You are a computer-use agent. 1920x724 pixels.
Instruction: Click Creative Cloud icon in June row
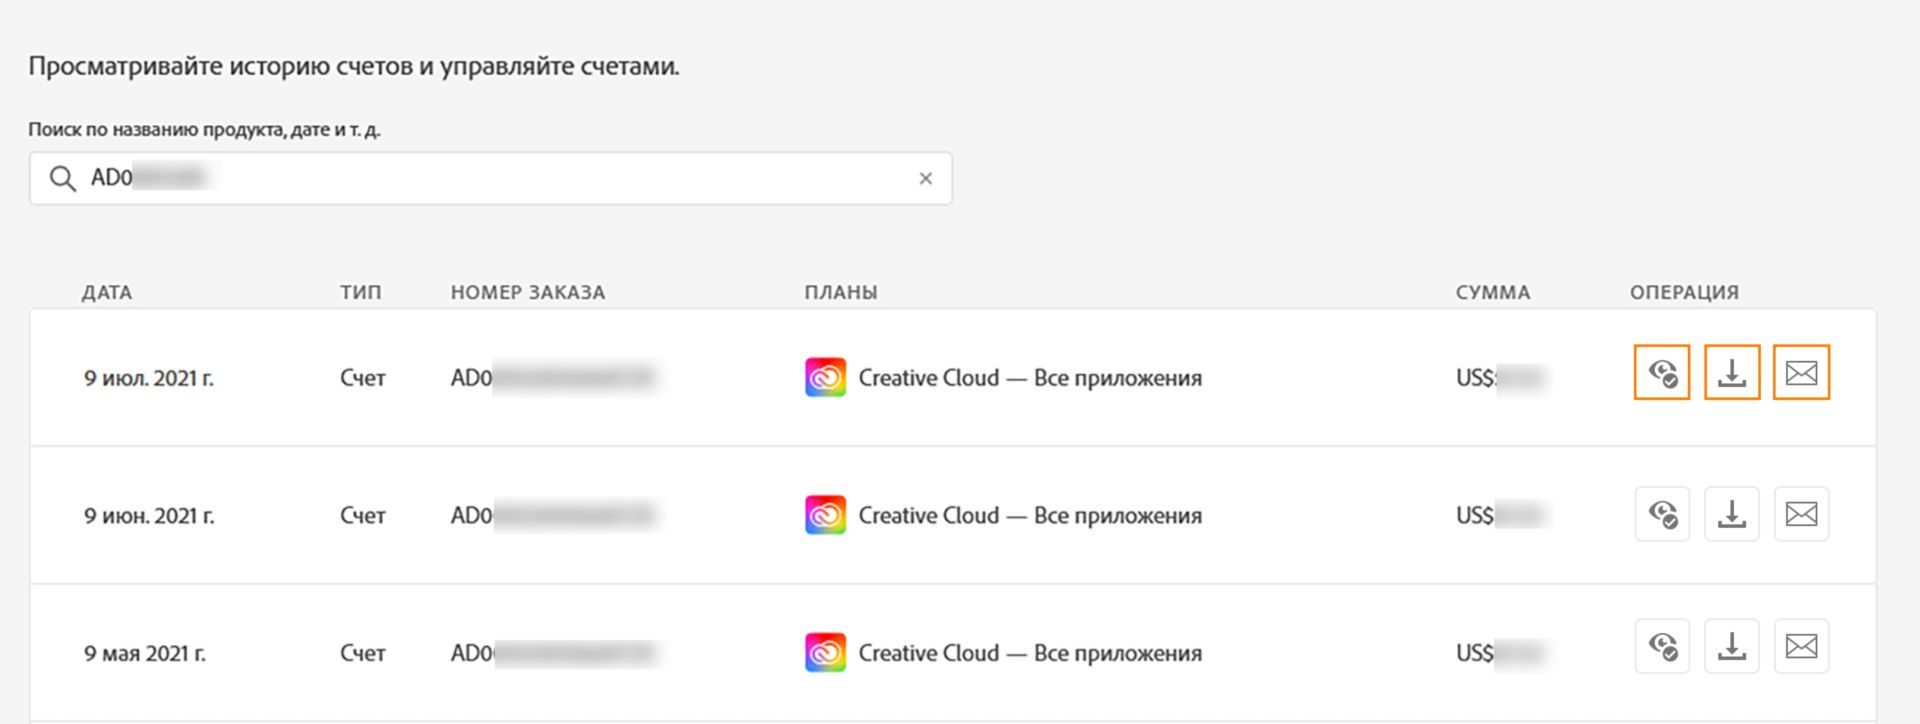825,515
